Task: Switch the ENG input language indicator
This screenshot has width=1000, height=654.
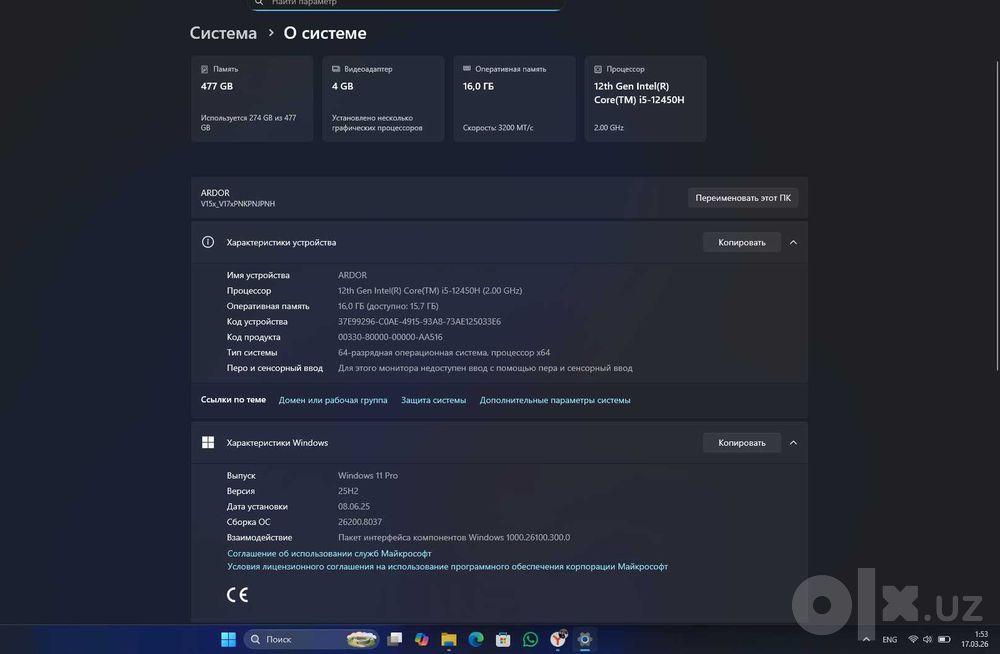Action: [x=890, y=639]
